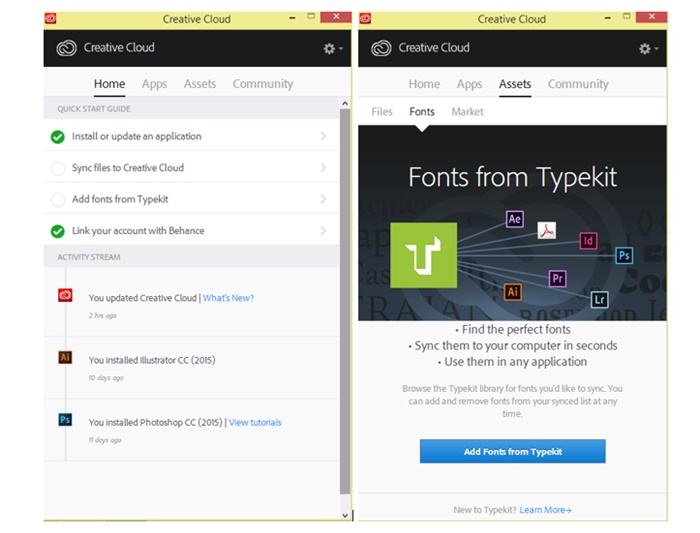700x533 pixels.
Task: Click scrollbar up arrow in left window
Action: point(345,103)
